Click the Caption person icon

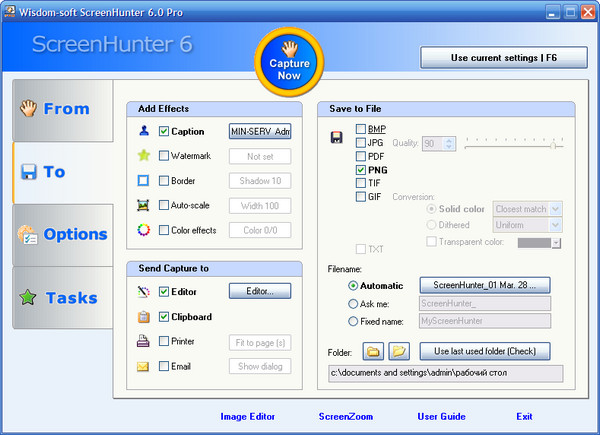click(143, 131)
